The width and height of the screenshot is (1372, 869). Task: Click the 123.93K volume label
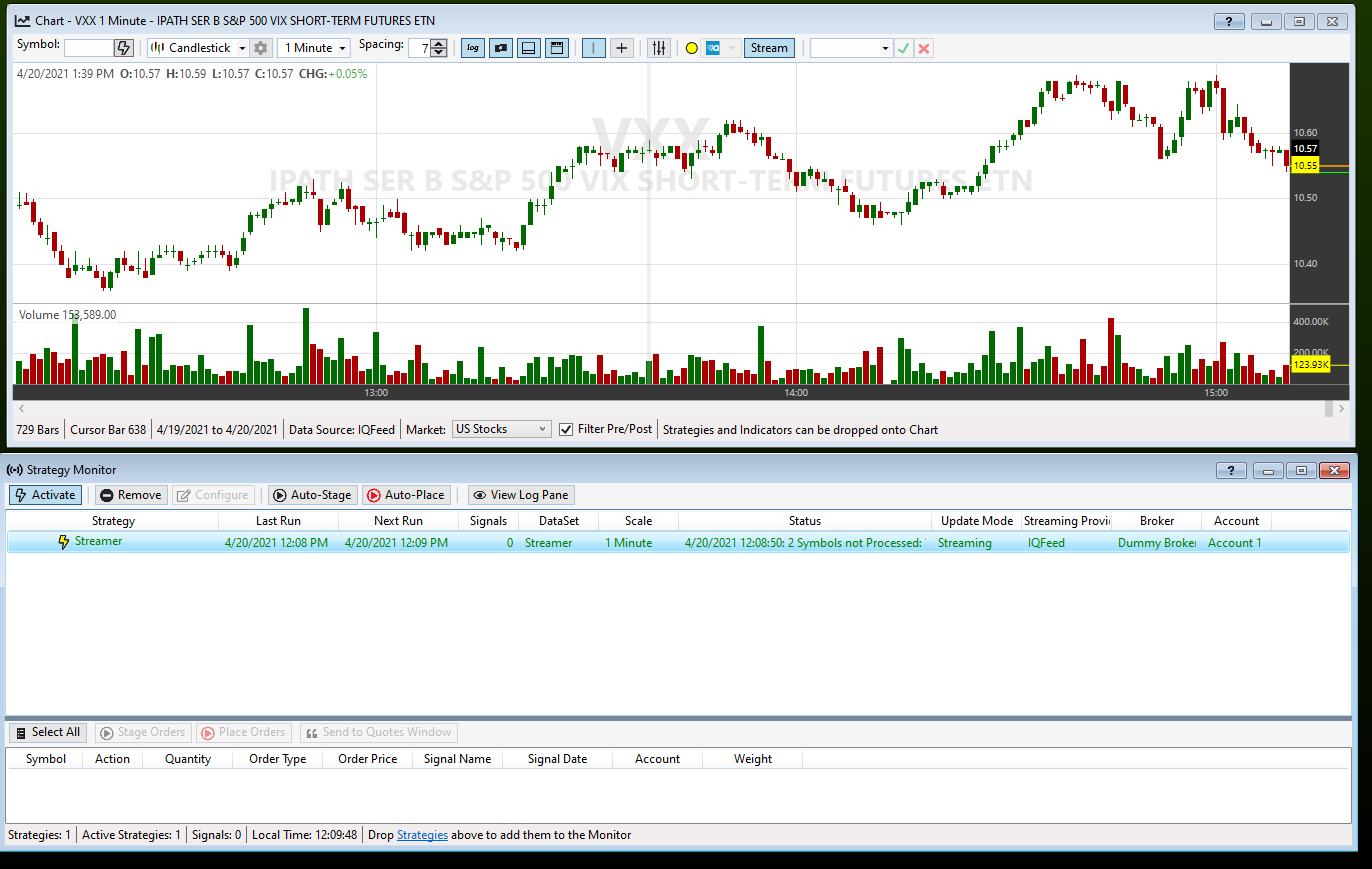pos(1310,365)
